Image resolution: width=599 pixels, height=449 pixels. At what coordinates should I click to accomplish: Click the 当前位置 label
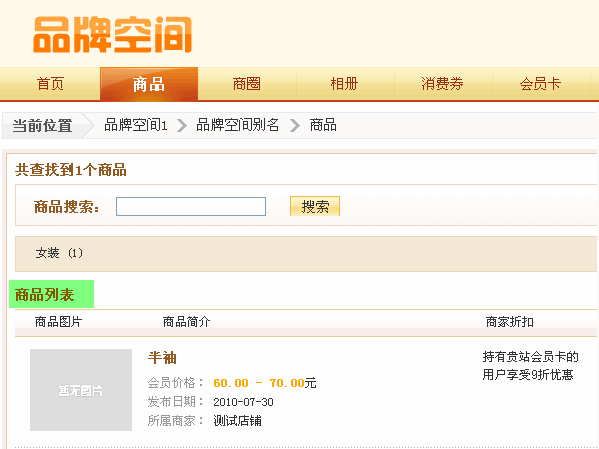42,125
